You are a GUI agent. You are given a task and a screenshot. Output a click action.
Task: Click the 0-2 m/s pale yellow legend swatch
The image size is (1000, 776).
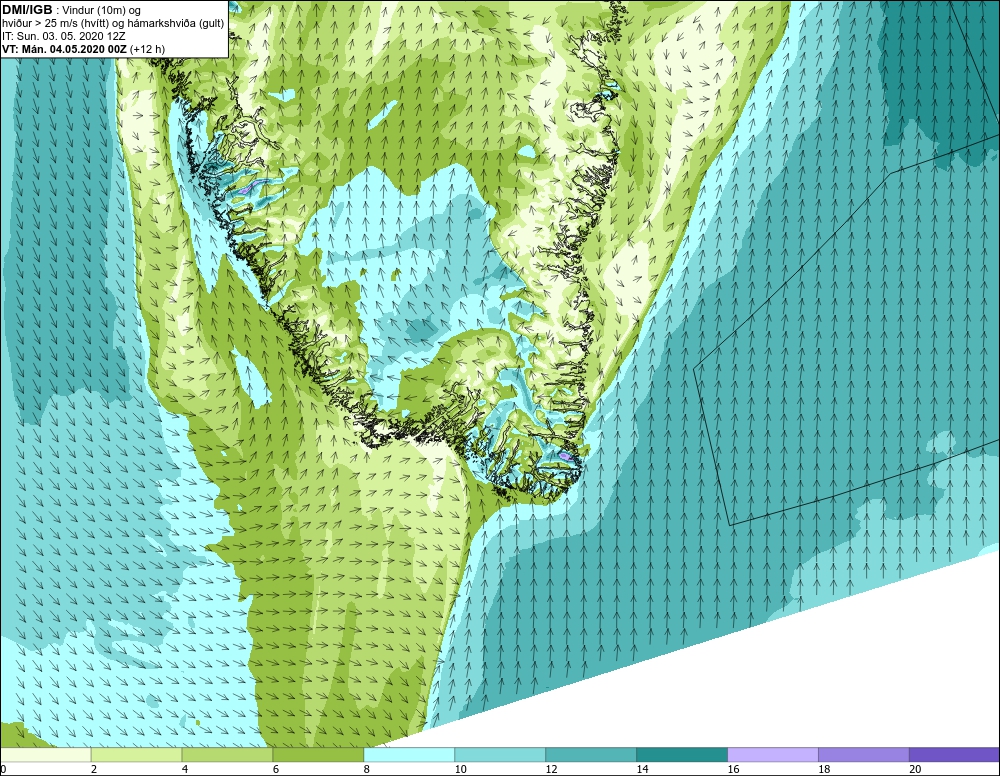[45, 755]
